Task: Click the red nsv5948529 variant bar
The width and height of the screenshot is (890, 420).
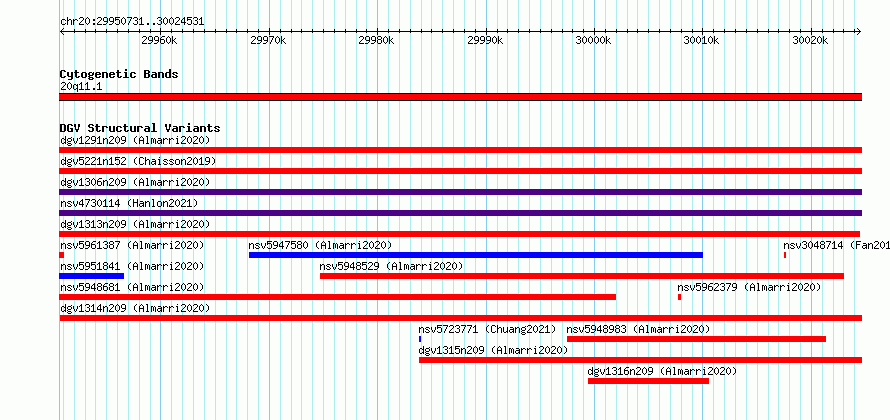Action: pos(582,276)
